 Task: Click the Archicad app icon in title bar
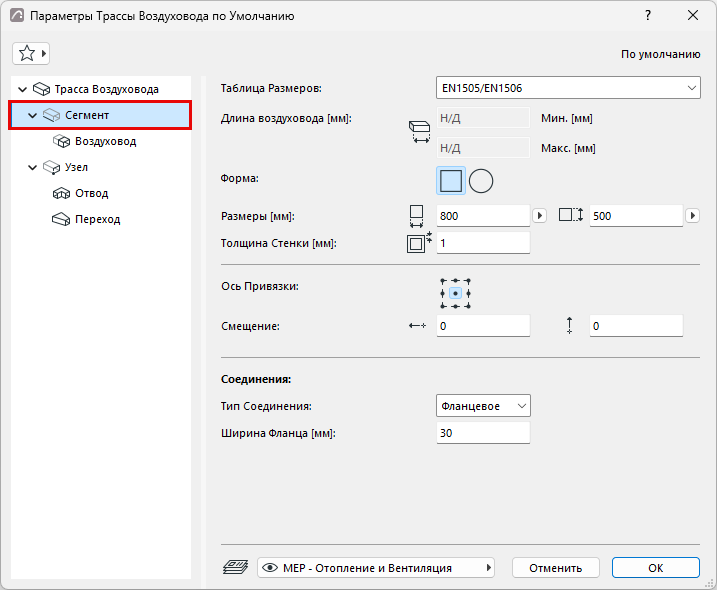click(x=17, y=16)
